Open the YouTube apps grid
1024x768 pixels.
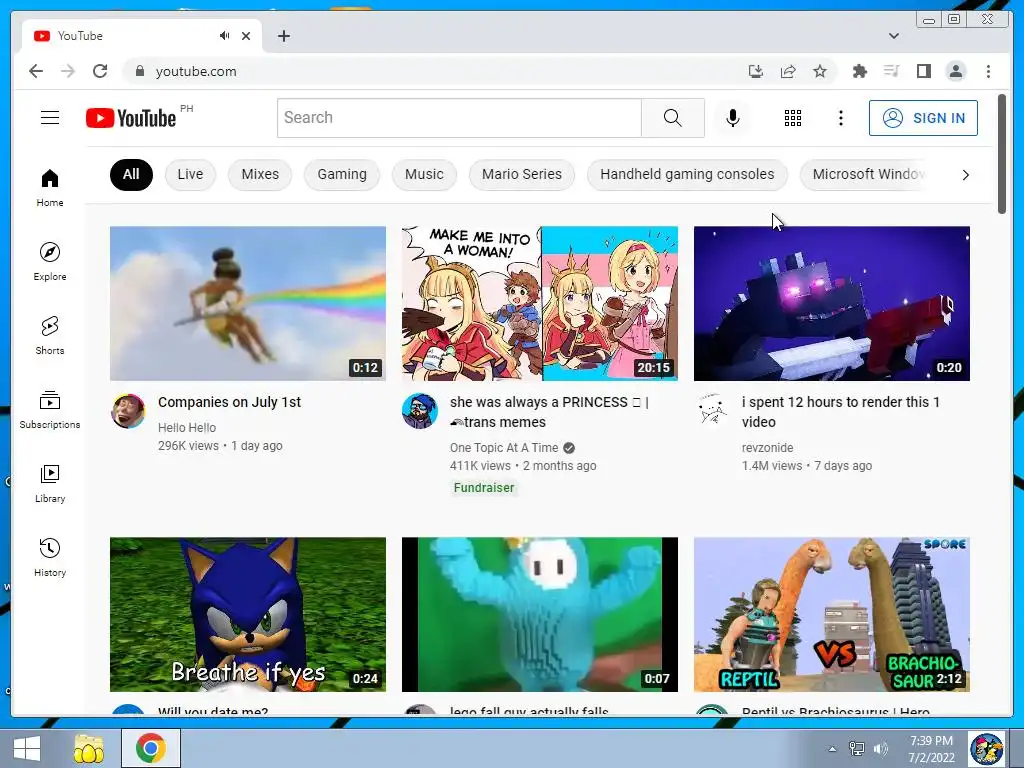coord(792,118)
